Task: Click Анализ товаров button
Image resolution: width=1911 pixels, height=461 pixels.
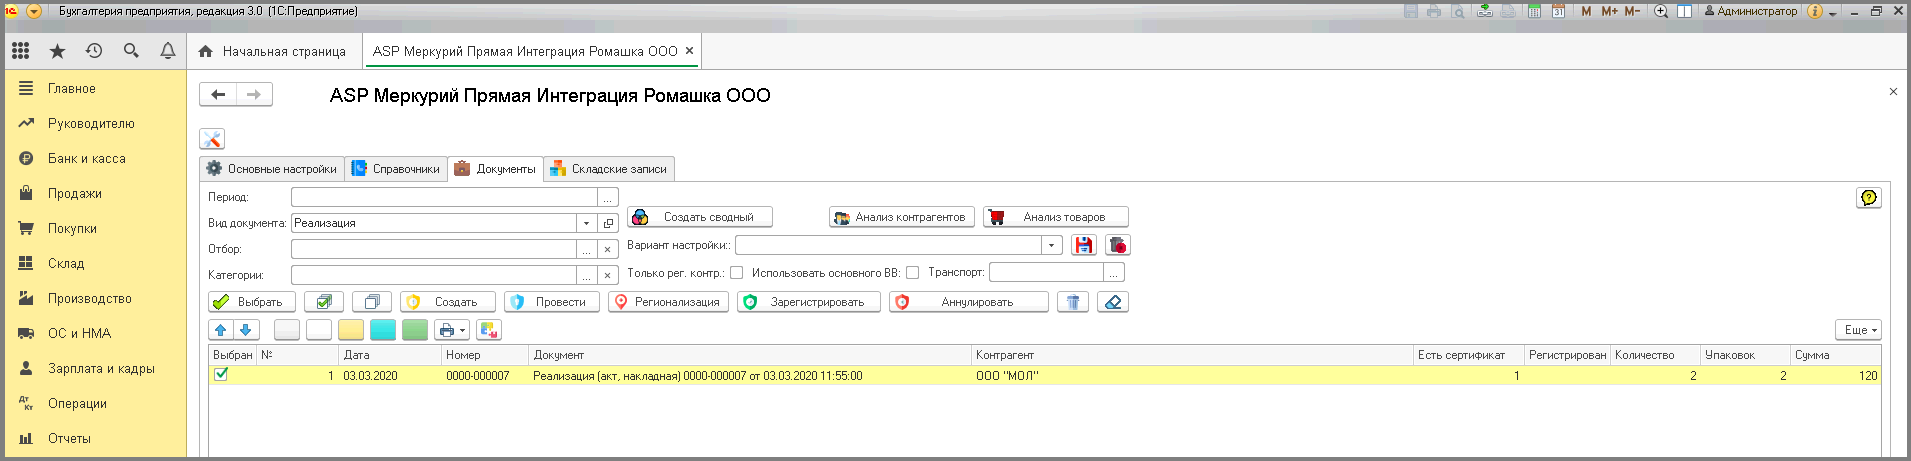Action: coord(1056,217)
